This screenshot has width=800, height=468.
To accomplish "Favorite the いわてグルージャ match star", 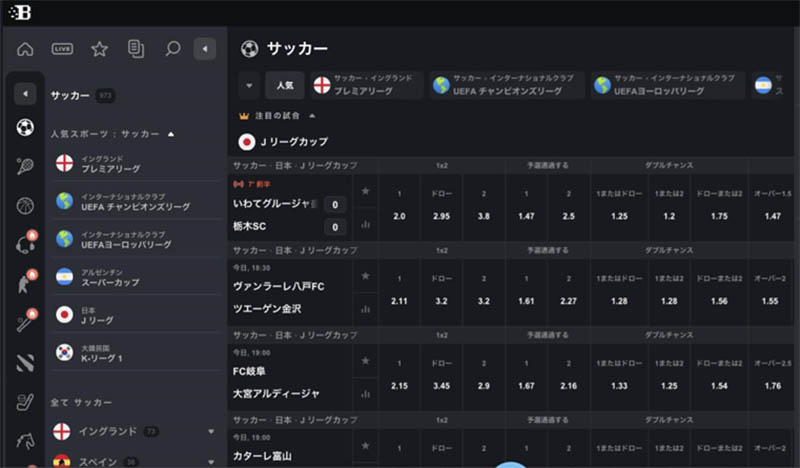I will [365, 191].
